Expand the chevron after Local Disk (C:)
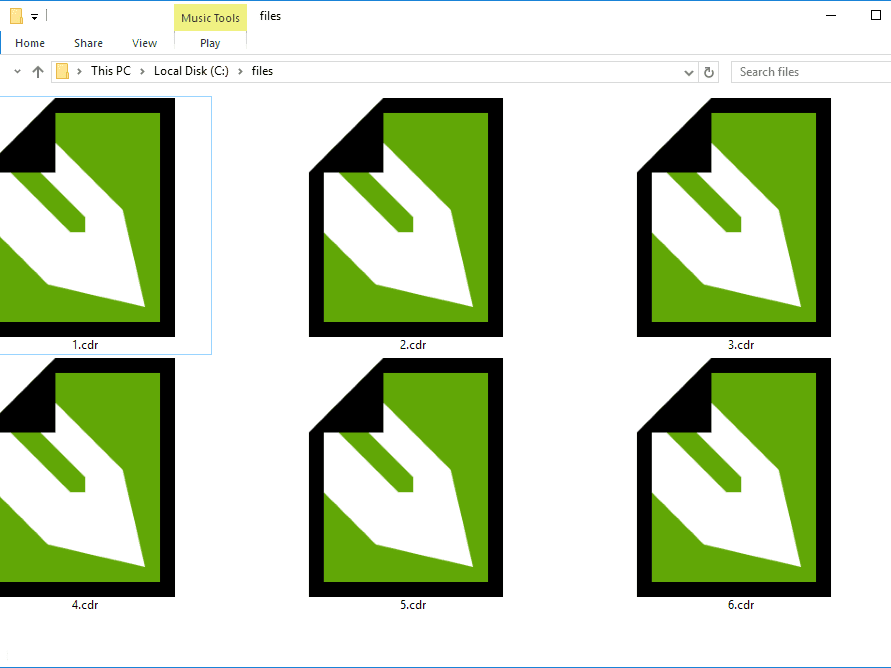Screen dimensions: 891x668 point(240,72)
